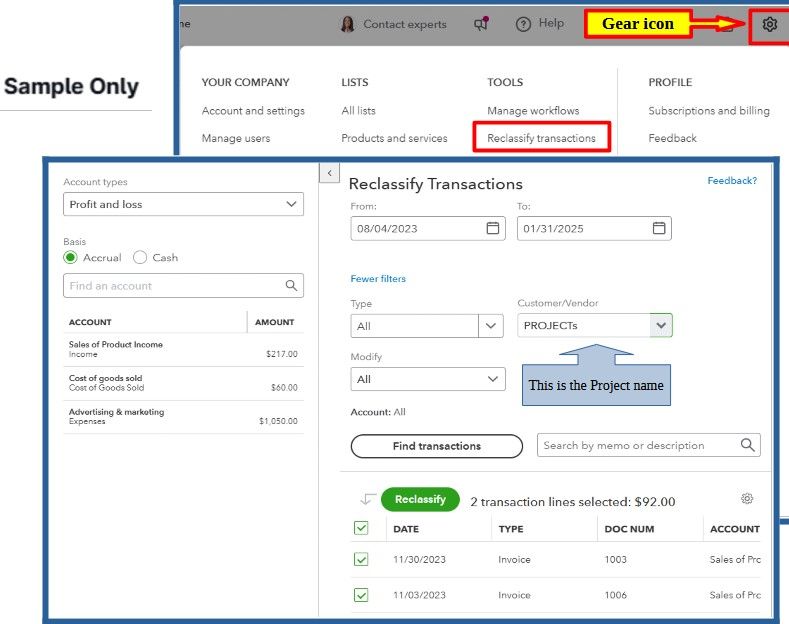Open Subscriptions and billing menu item

click(708, 111)
